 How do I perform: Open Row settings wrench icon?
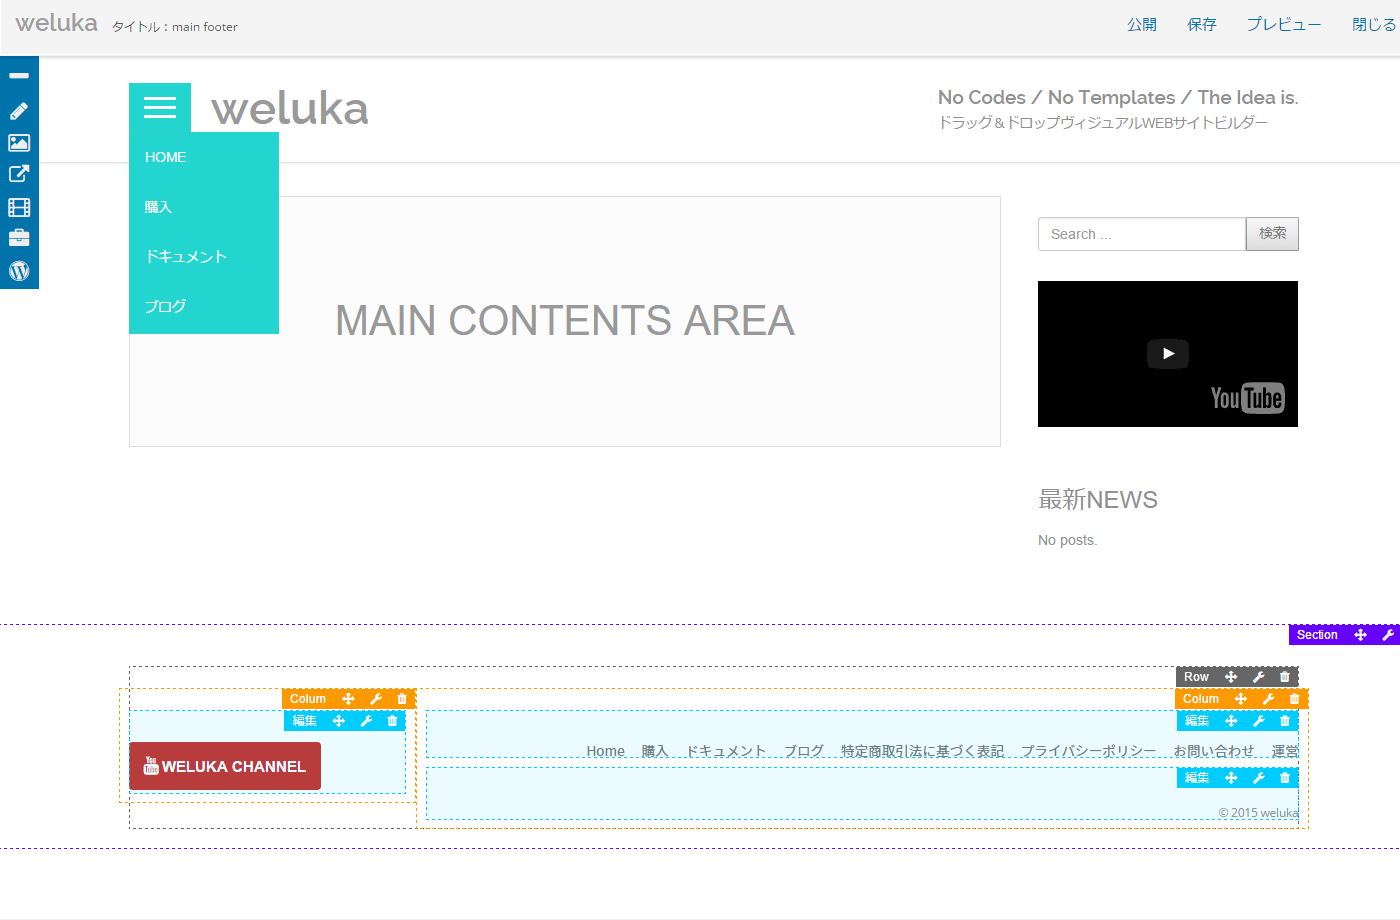1259,677
